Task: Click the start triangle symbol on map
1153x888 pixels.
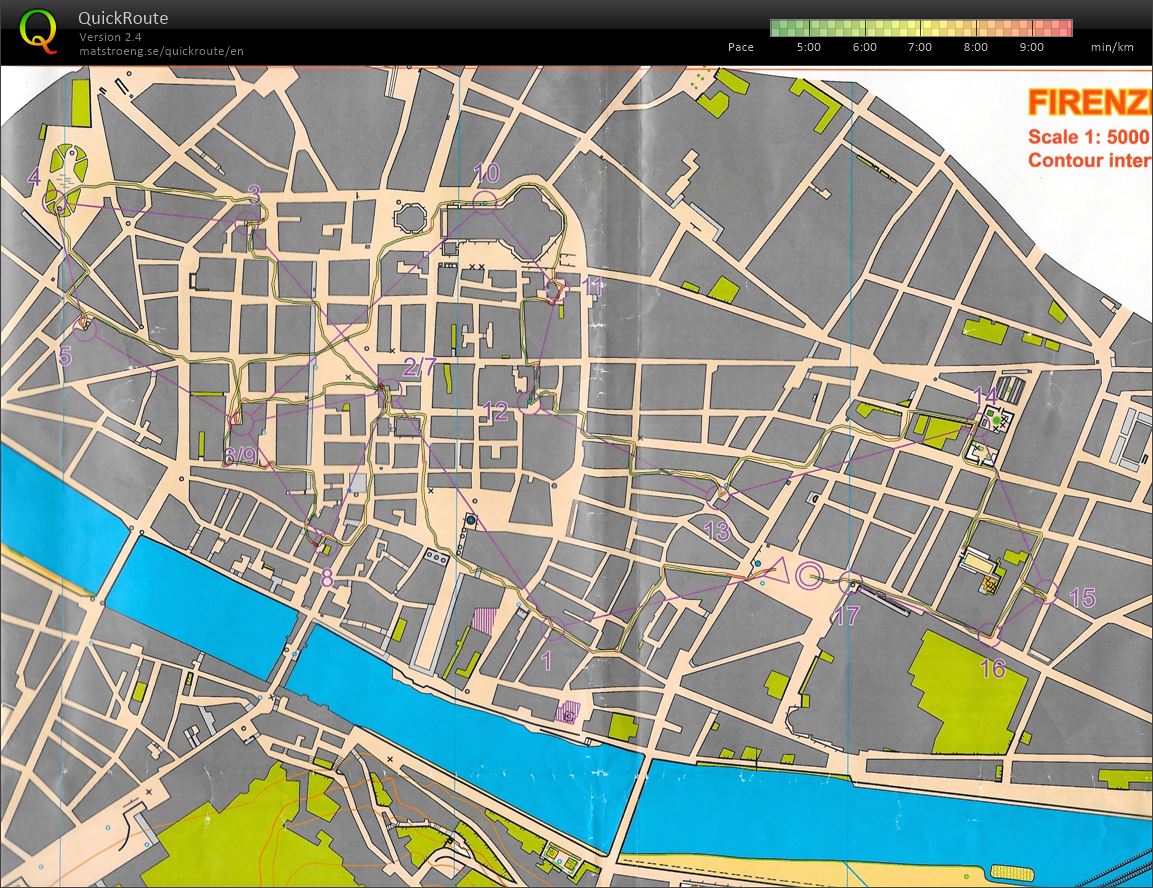Action: tap(778, 570)
